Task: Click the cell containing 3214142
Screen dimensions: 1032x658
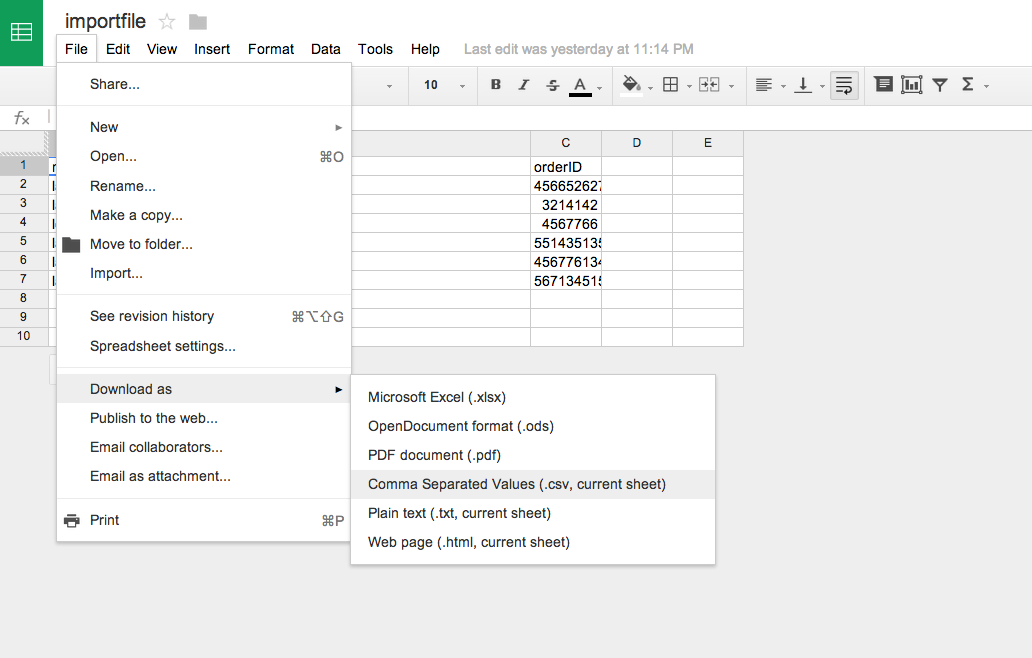Action: [566, 205]
